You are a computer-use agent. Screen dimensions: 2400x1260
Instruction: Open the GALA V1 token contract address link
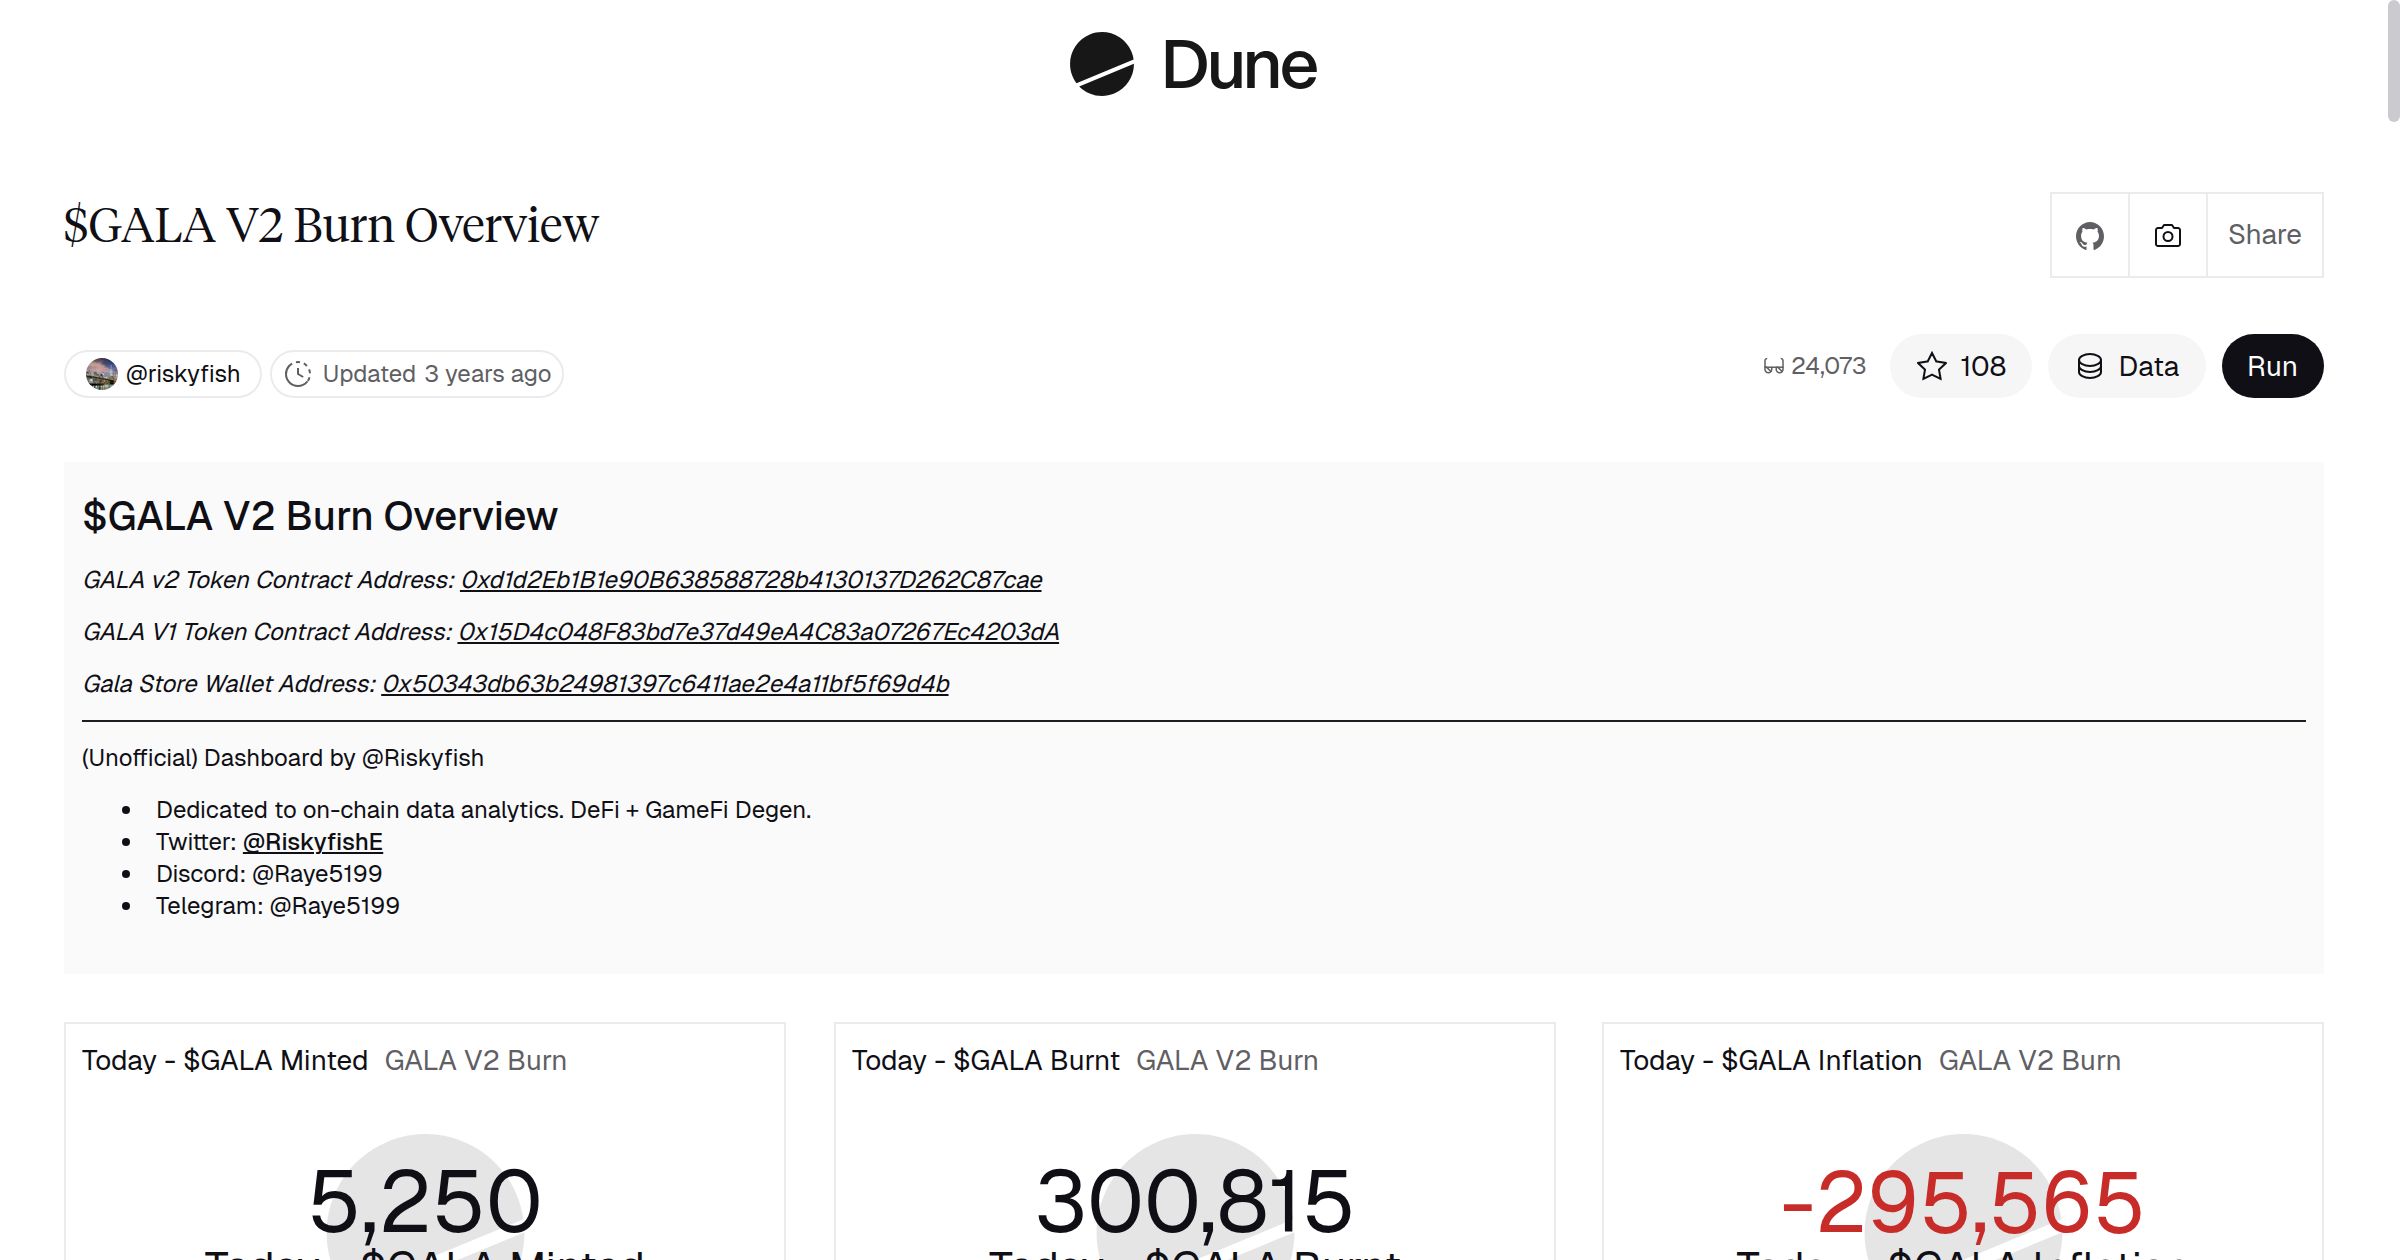tap(758, 632)
